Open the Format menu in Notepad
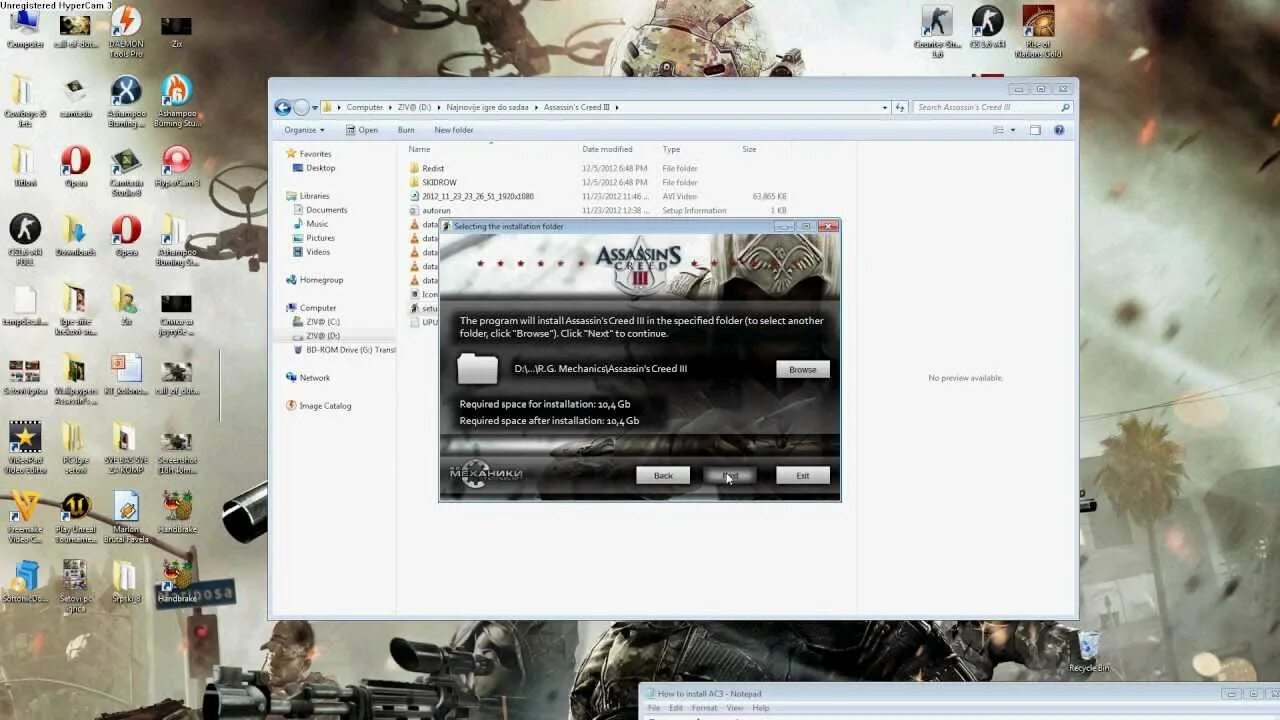Screen dimensions: 1280x720 point(704,708)
